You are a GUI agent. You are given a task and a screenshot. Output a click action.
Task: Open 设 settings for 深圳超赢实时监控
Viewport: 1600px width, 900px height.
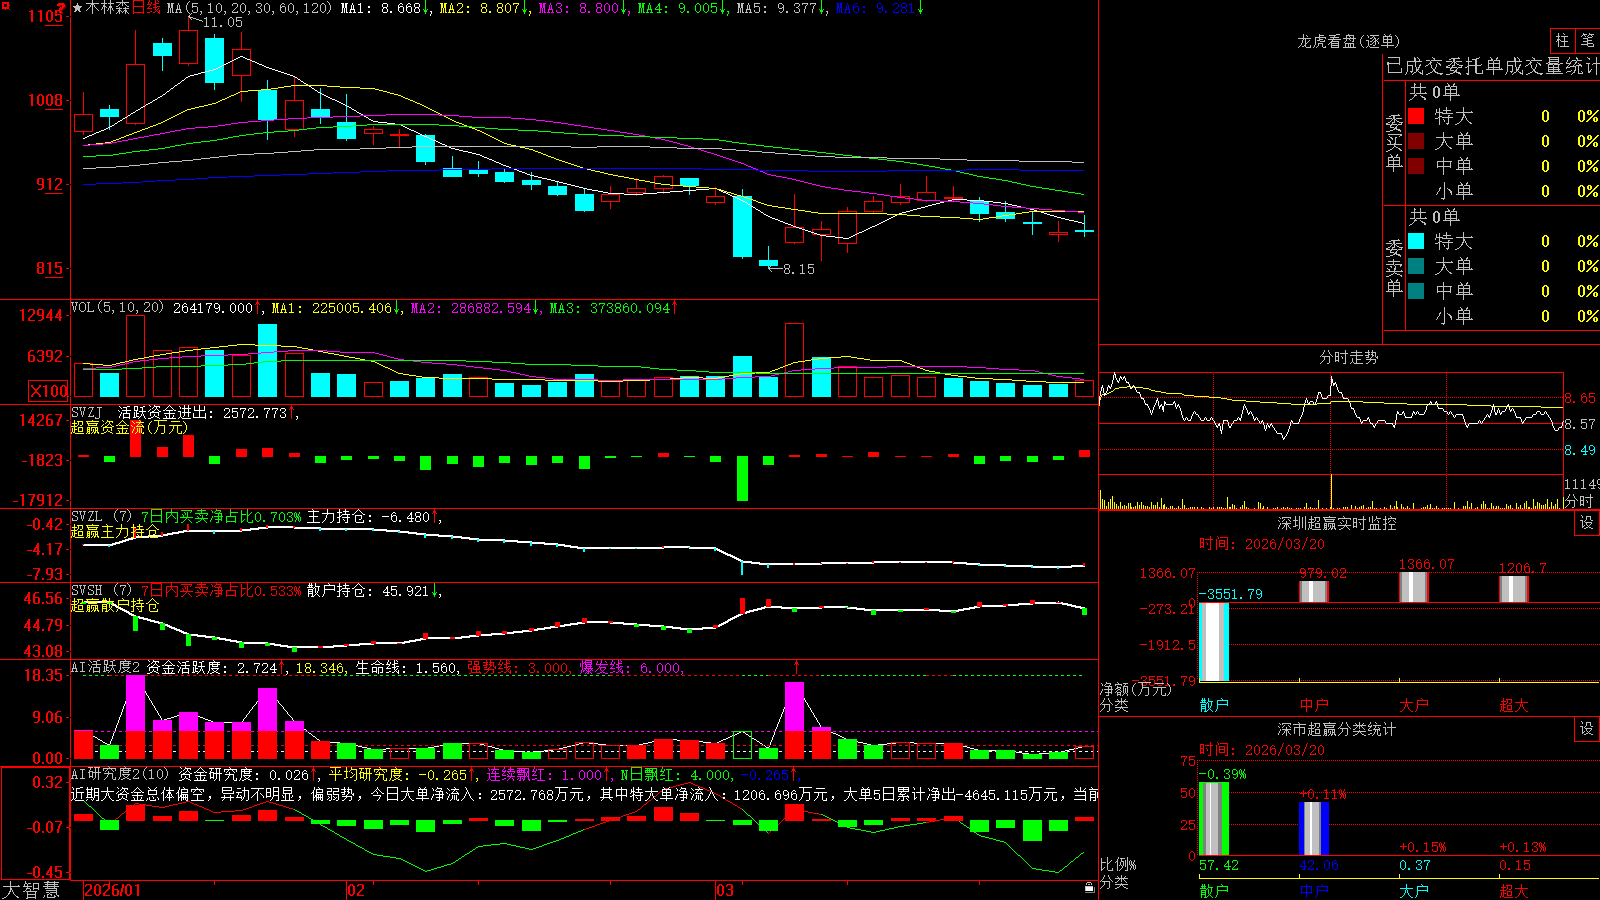tap(1587, 523)
